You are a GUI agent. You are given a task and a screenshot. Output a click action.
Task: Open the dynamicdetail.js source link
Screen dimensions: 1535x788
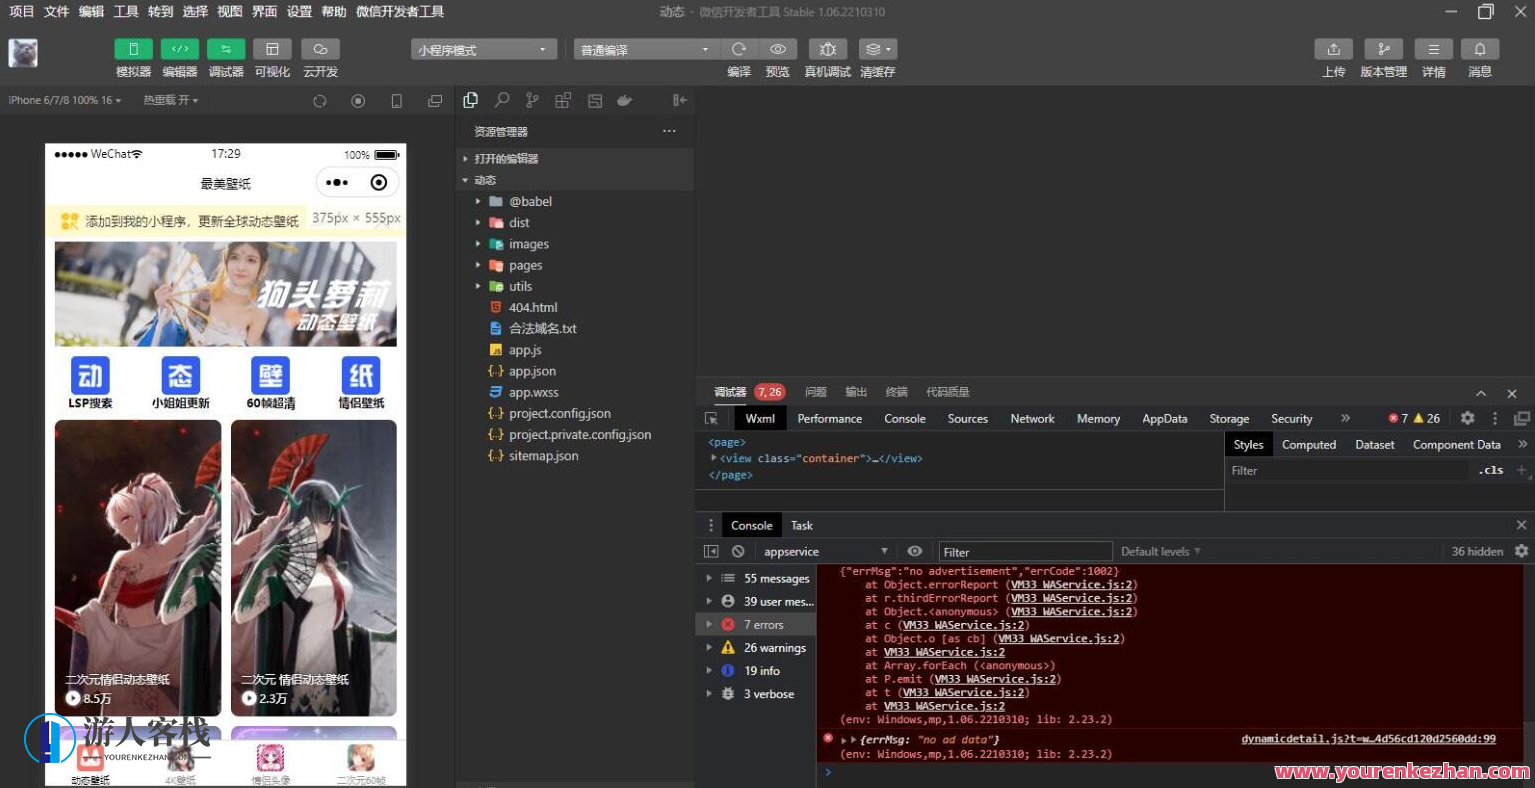coord(1368,739)
